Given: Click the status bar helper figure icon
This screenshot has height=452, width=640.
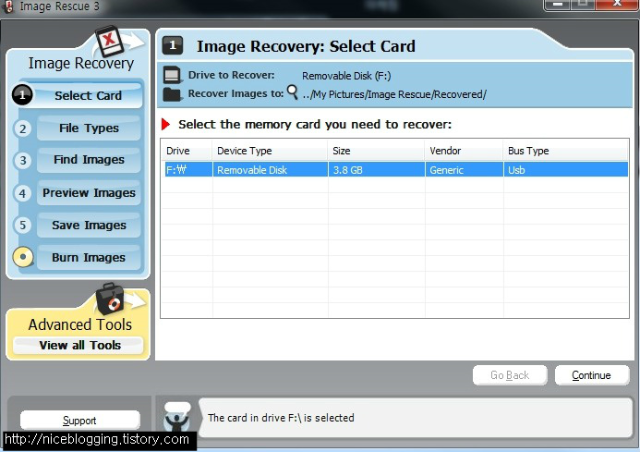Looking at the screenshot, I should (x=177, y=417).
